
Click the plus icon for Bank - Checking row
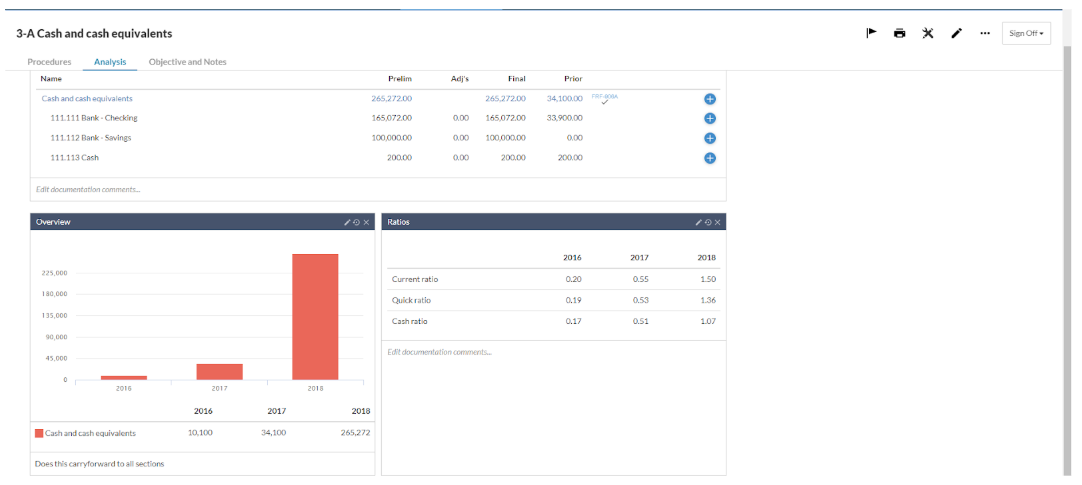tap(710, 118)
